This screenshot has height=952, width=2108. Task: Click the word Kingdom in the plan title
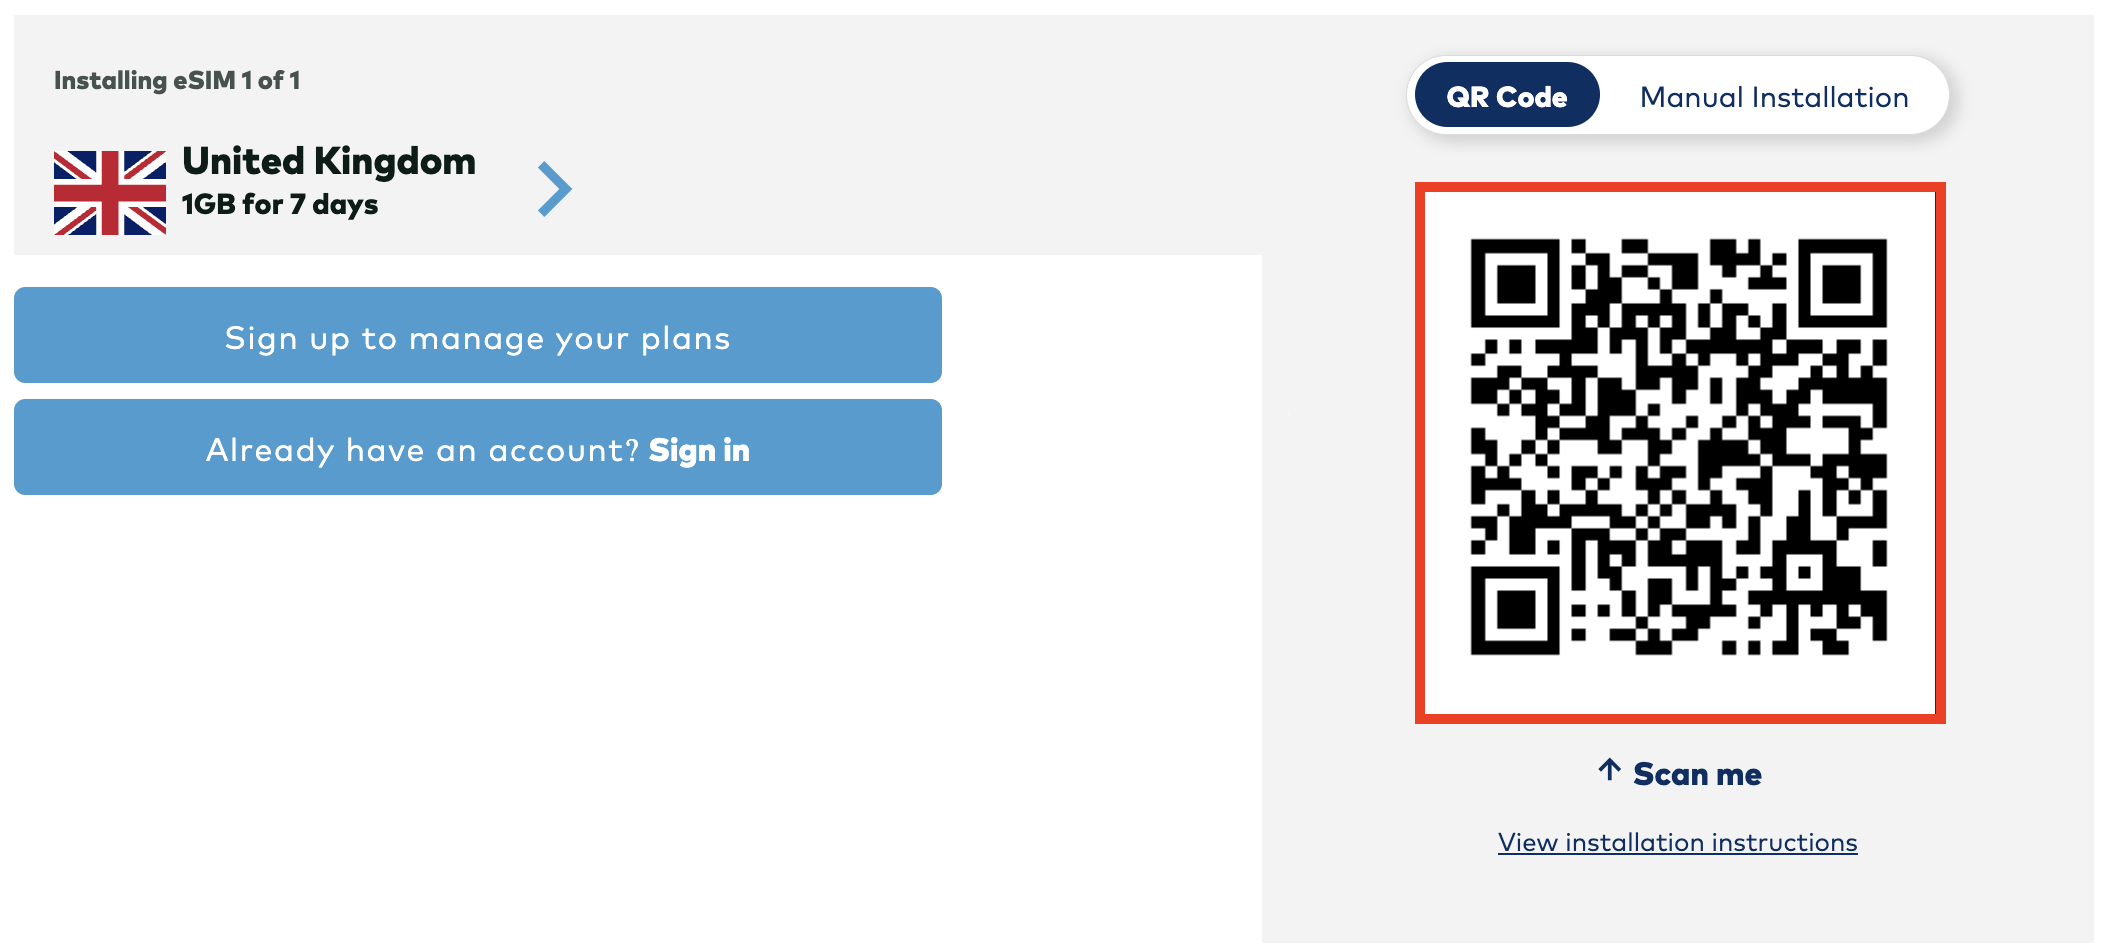(x=395, y=161)
